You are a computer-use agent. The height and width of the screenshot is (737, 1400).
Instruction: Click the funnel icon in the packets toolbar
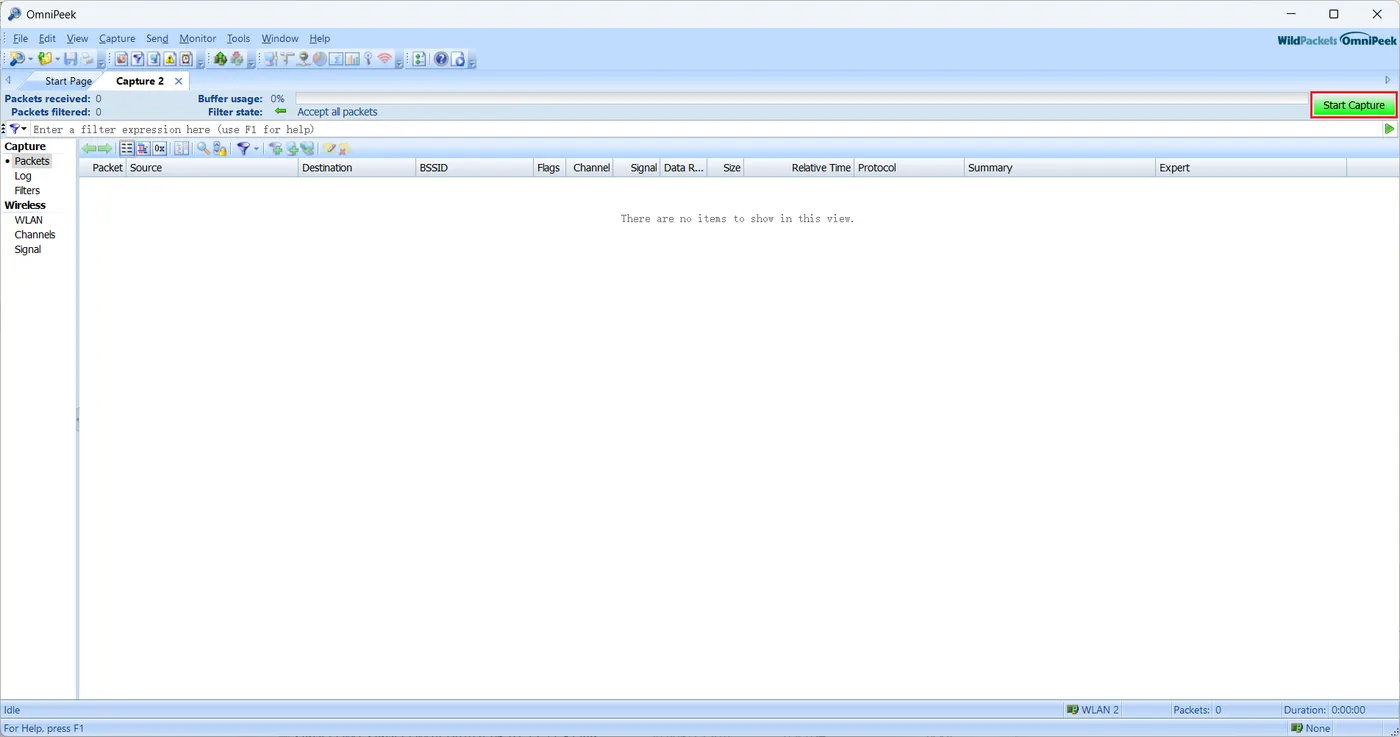pyautogui.click(x=243, y=149)
